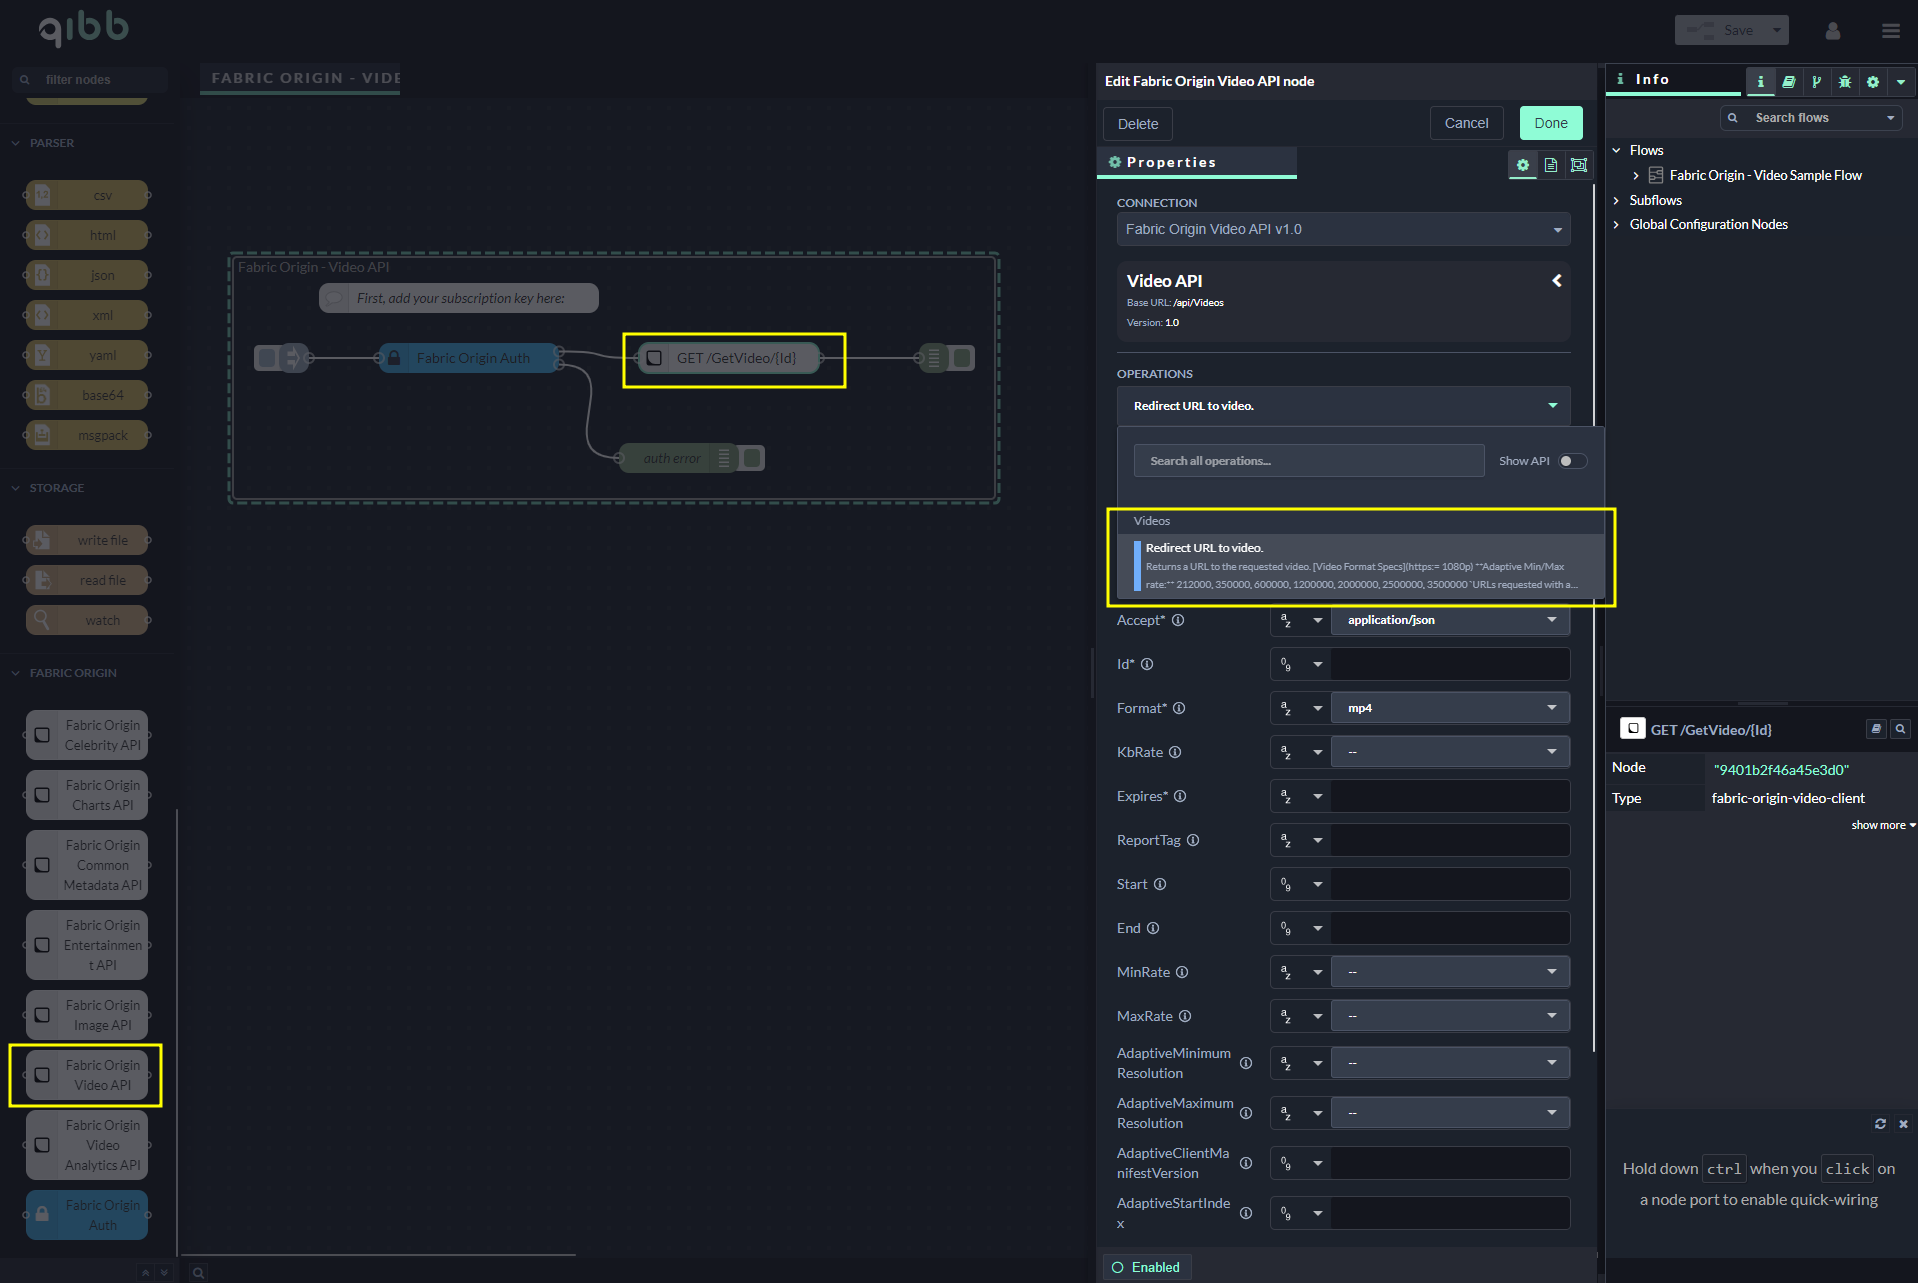Open the Configuration nodes gear icon in sidebar

1873,82
